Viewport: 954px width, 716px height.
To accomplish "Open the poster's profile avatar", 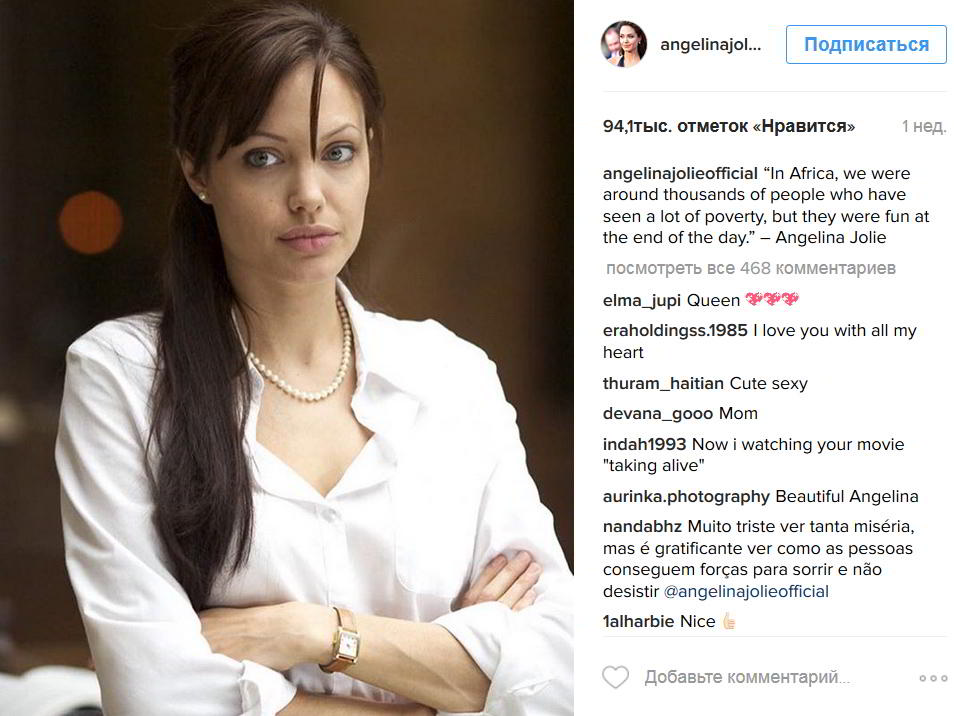I will point(624,44).
